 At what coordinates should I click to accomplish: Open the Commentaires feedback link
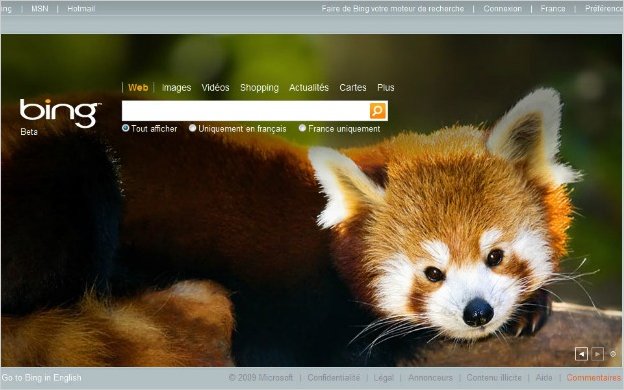tap(594, 378)
